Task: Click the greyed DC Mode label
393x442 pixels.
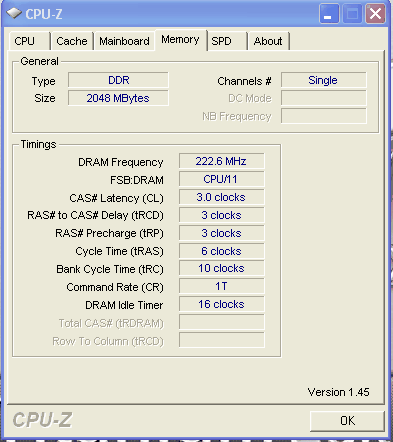Action: [x=250, y=98]
